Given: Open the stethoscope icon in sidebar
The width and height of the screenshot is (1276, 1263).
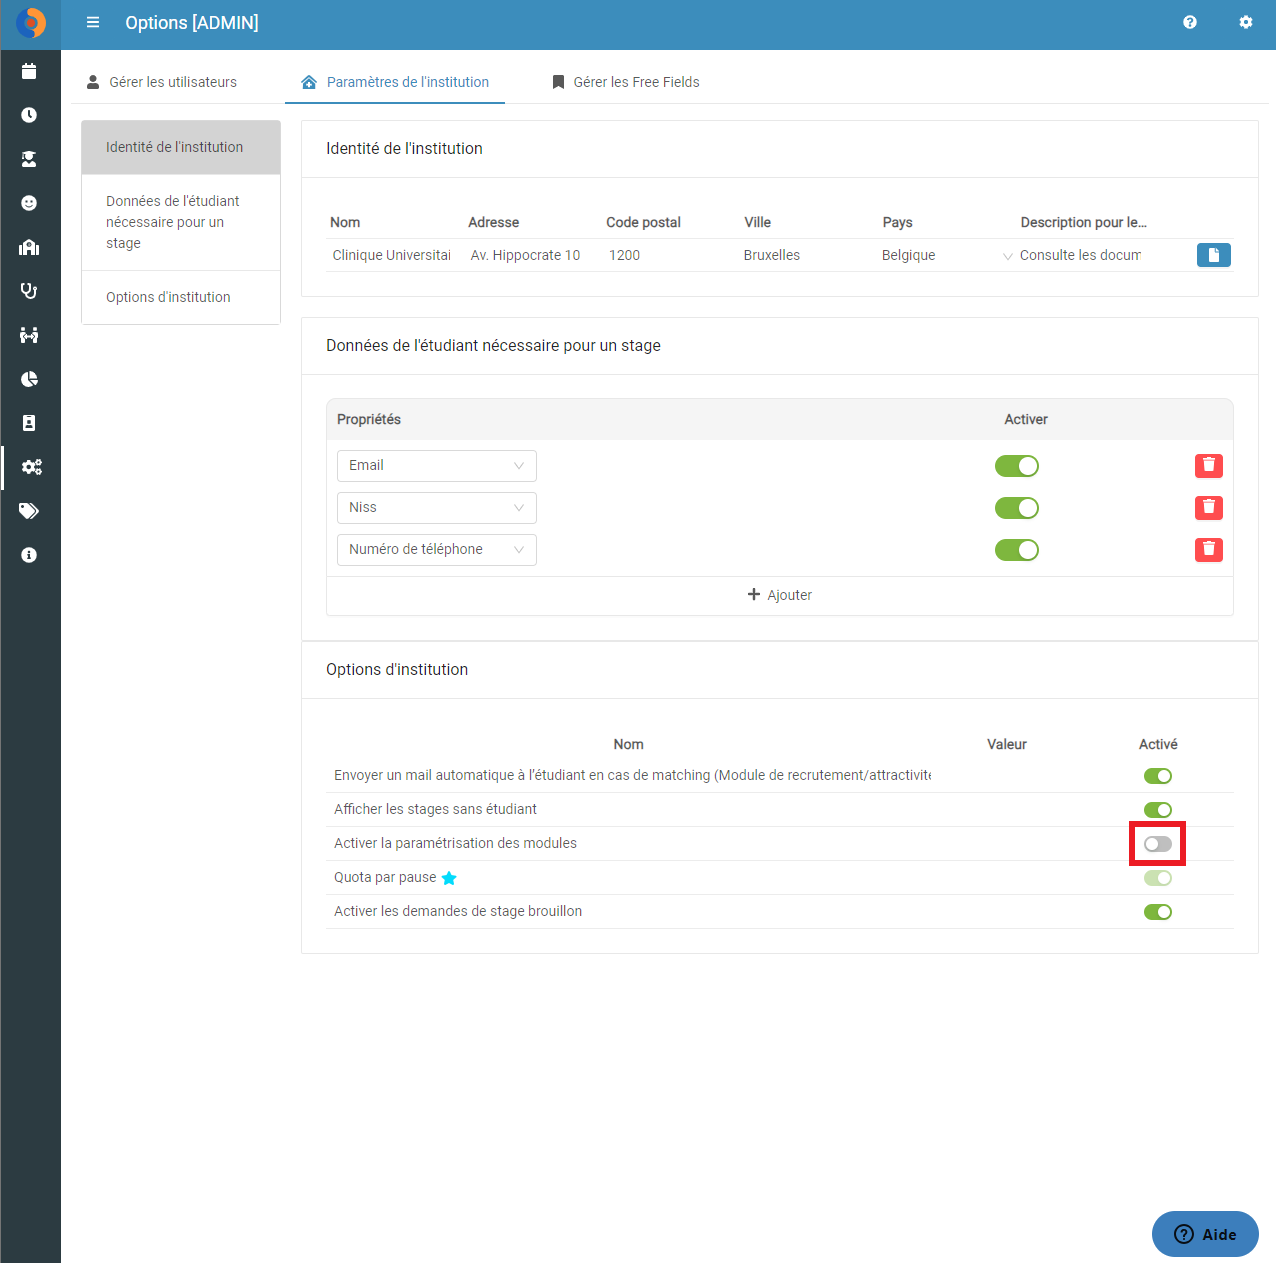Looking at the screenshot, I should pos(29,291).
